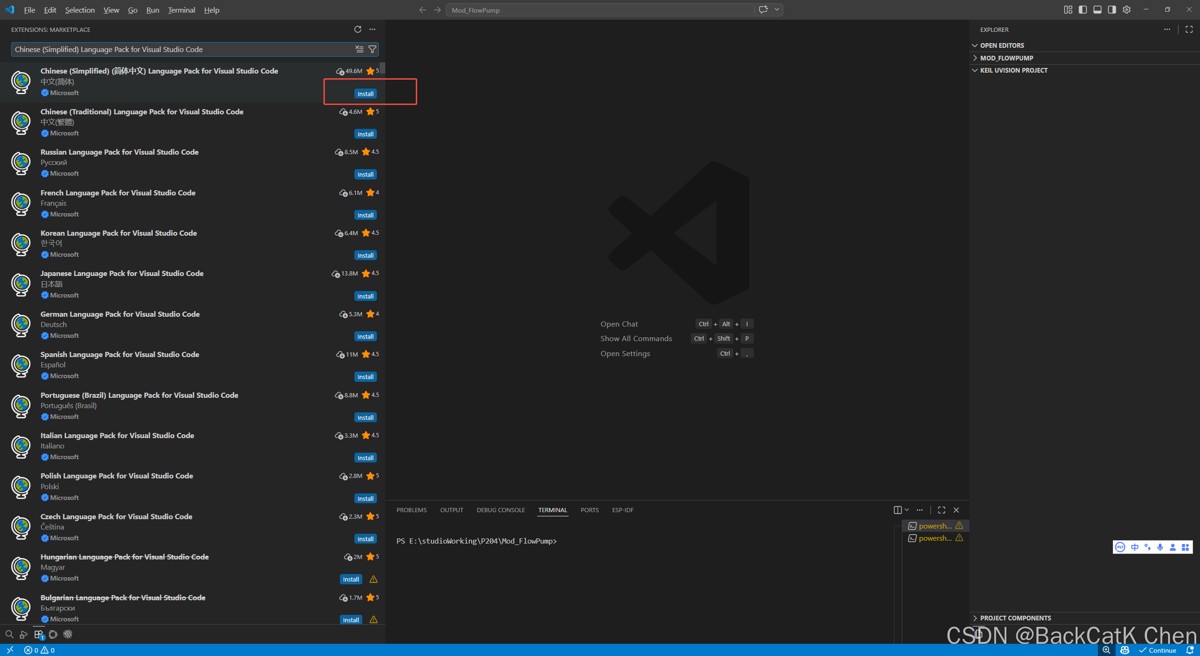Toggle the bottom panel visibility
The image size is (1200, 656).
[x=1097, y=10]
